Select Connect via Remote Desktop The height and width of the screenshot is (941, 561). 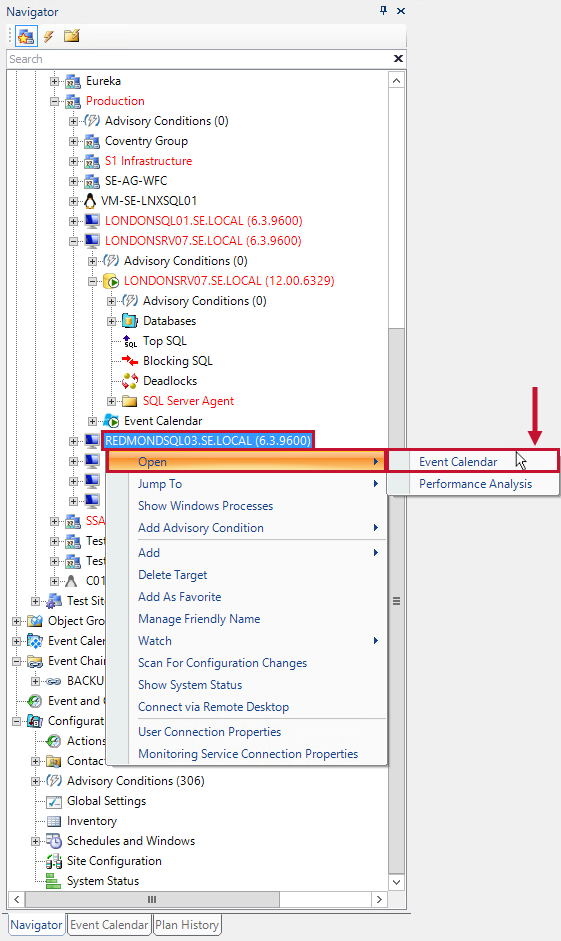(246, 707)
